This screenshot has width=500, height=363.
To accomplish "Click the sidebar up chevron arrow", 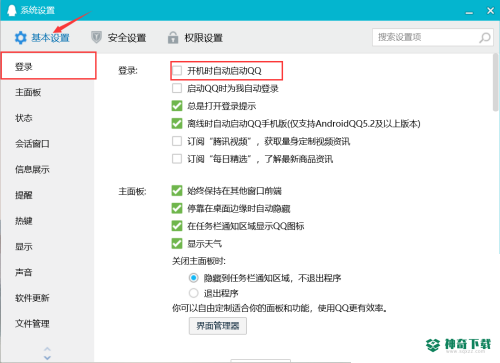I will point(47,349).
